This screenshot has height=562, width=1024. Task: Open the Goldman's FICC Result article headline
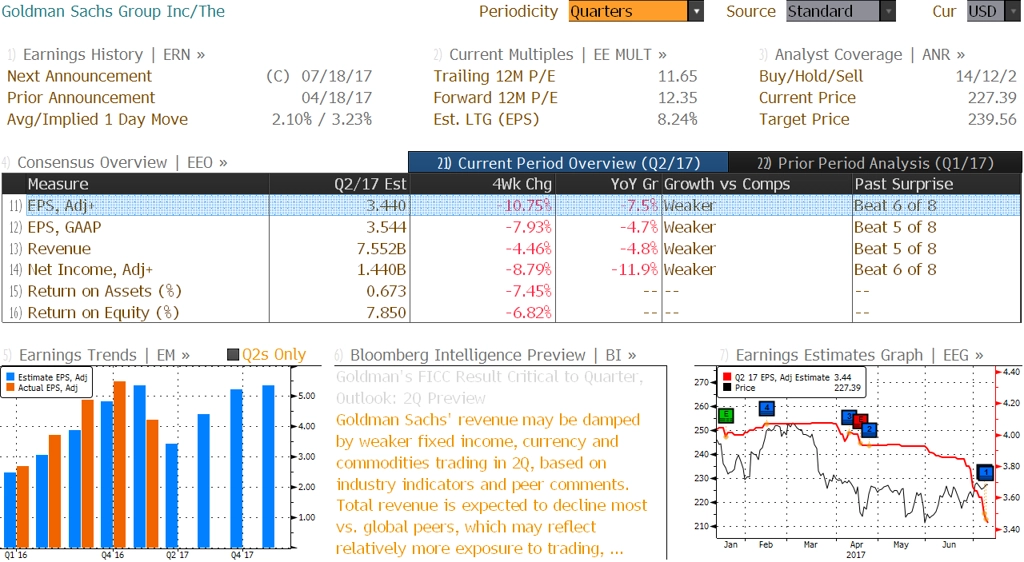489,387
